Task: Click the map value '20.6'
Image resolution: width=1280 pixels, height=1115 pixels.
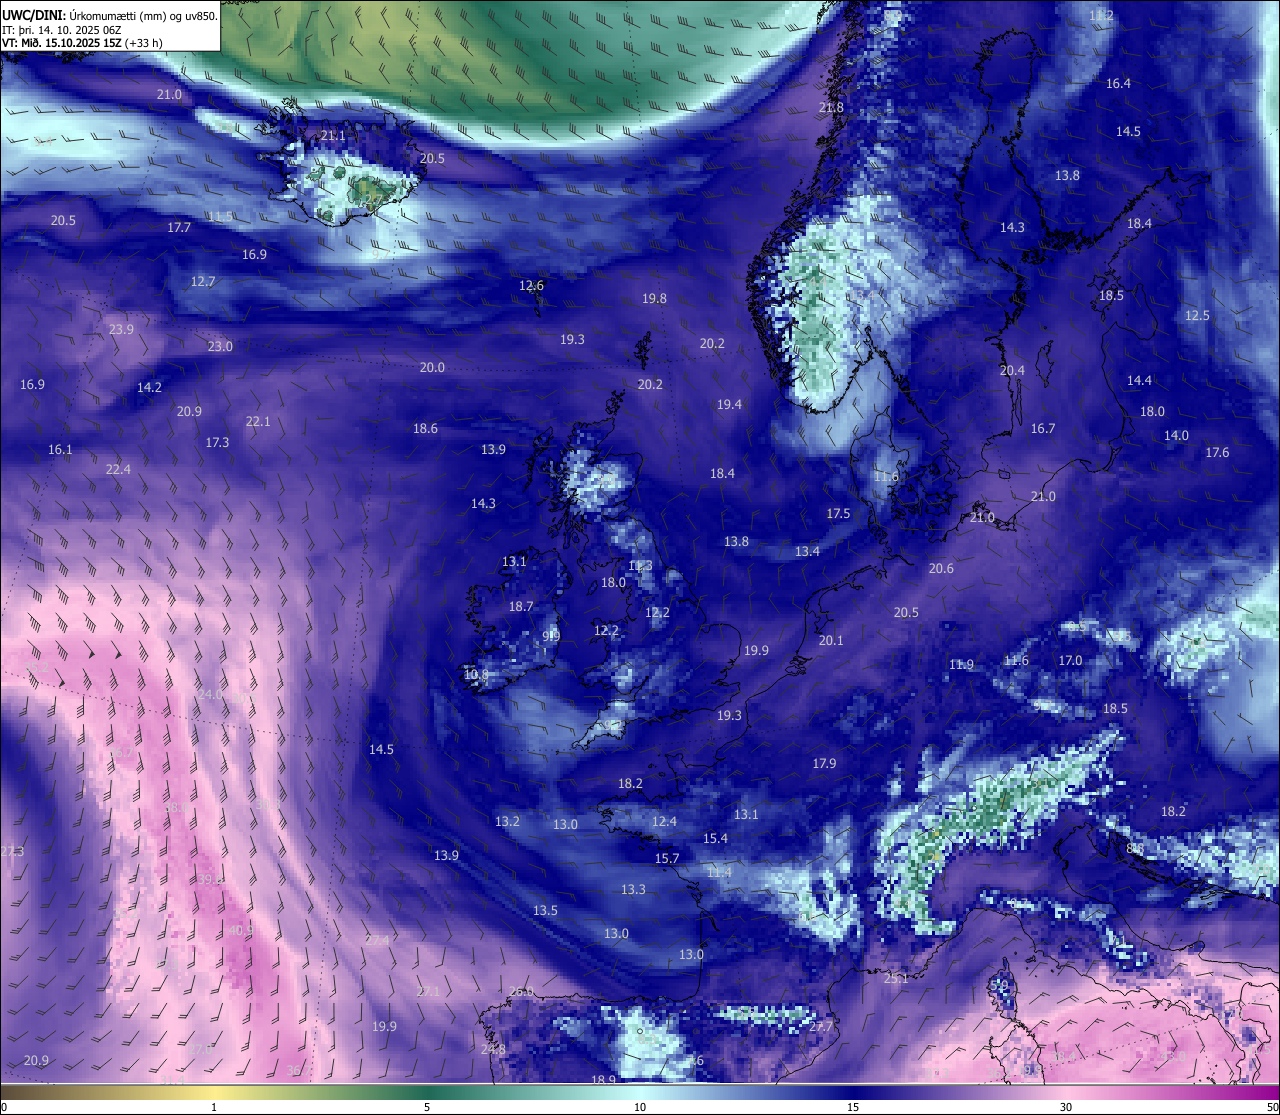Action: tap(941, 569)
